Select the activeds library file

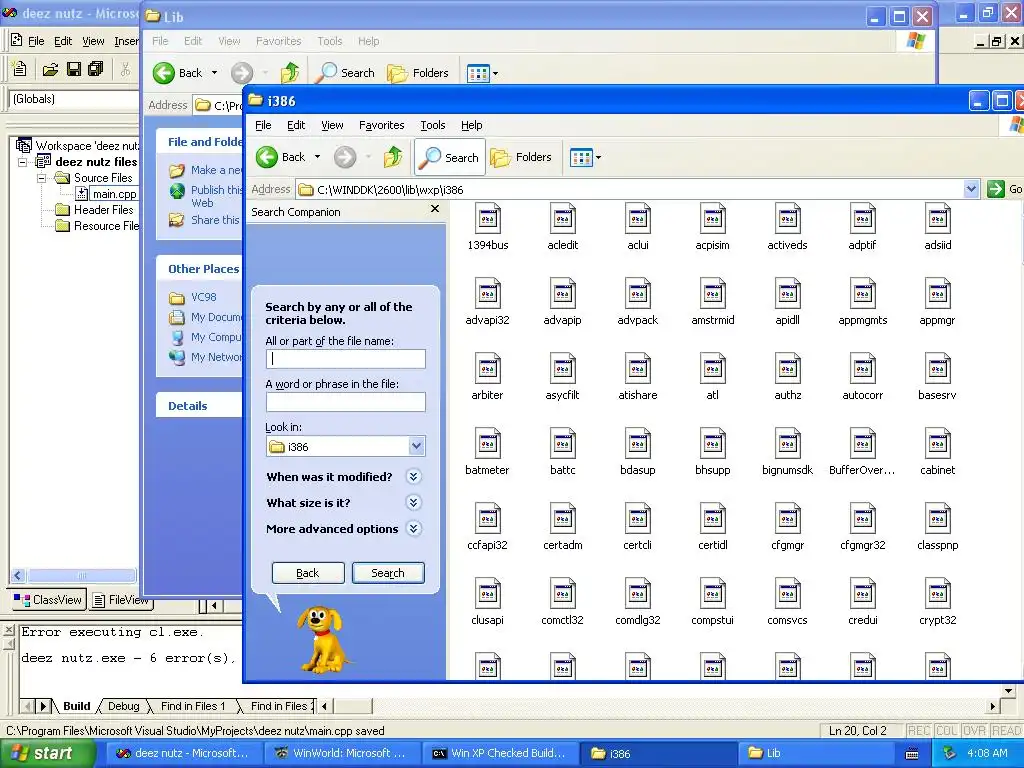pos(788,227)
